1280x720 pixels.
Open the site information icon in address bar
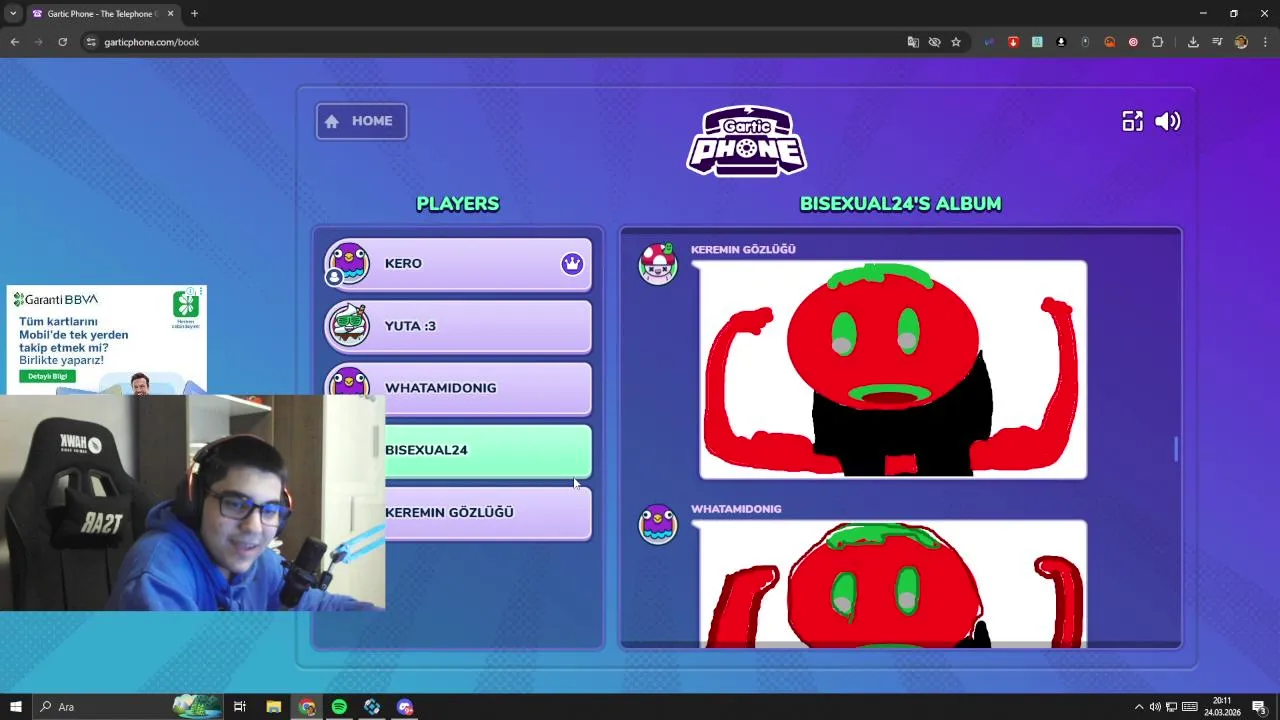[91, 42]
